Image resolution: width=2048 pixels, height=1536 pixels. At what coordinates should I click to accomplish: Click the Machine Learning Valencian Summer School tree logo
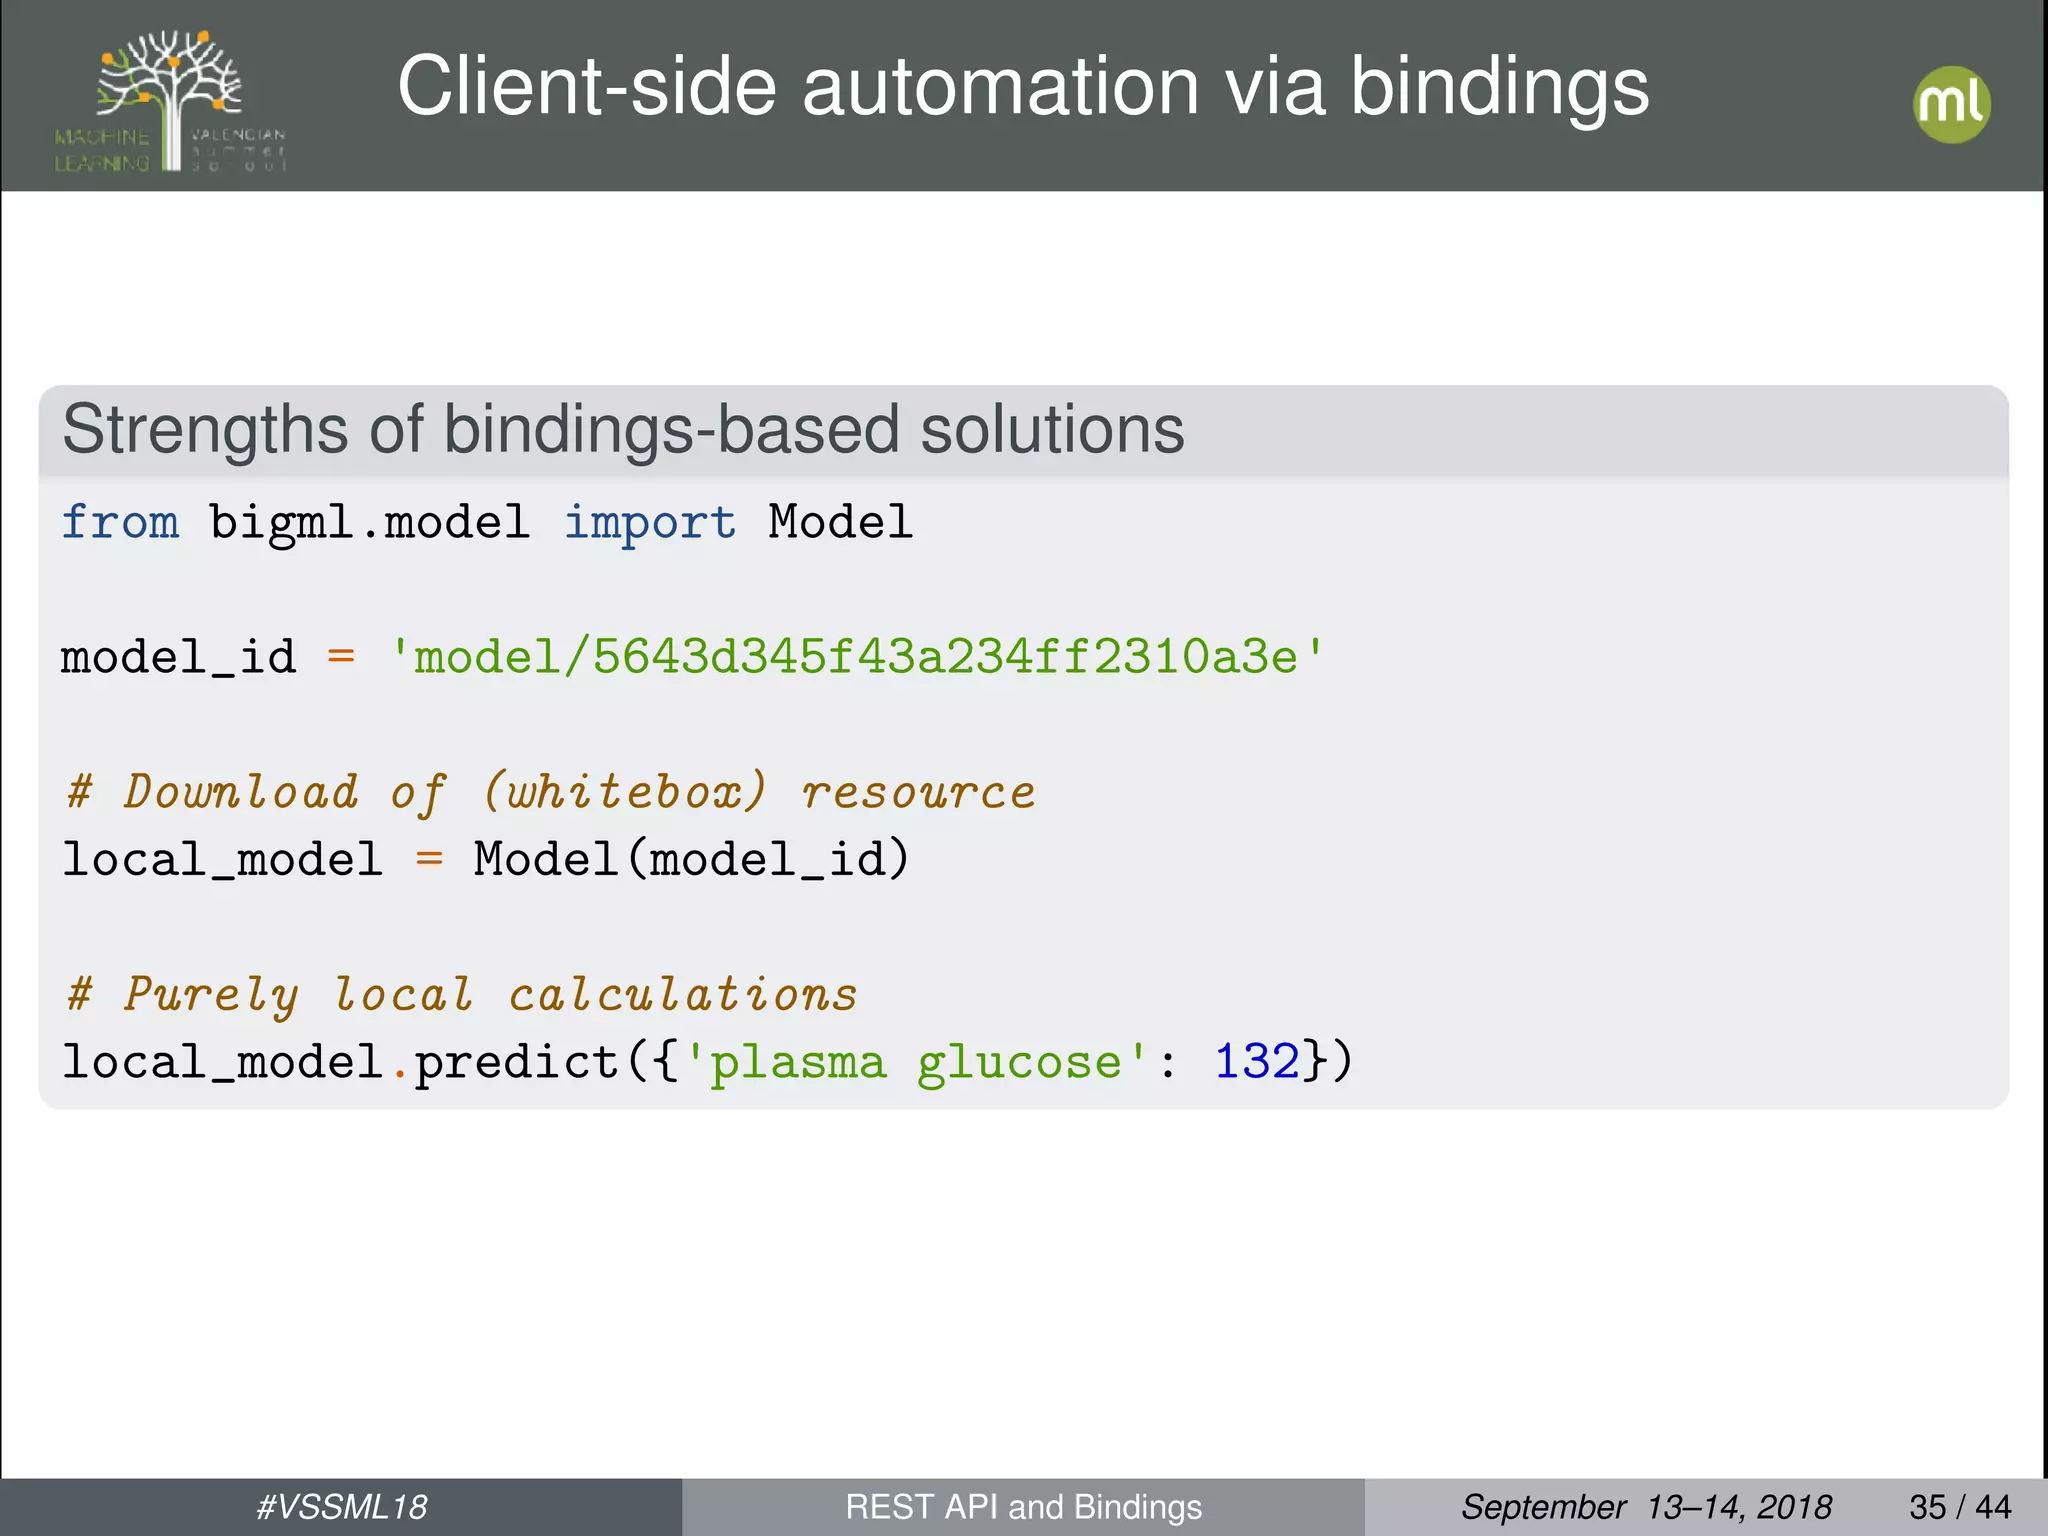170,100
